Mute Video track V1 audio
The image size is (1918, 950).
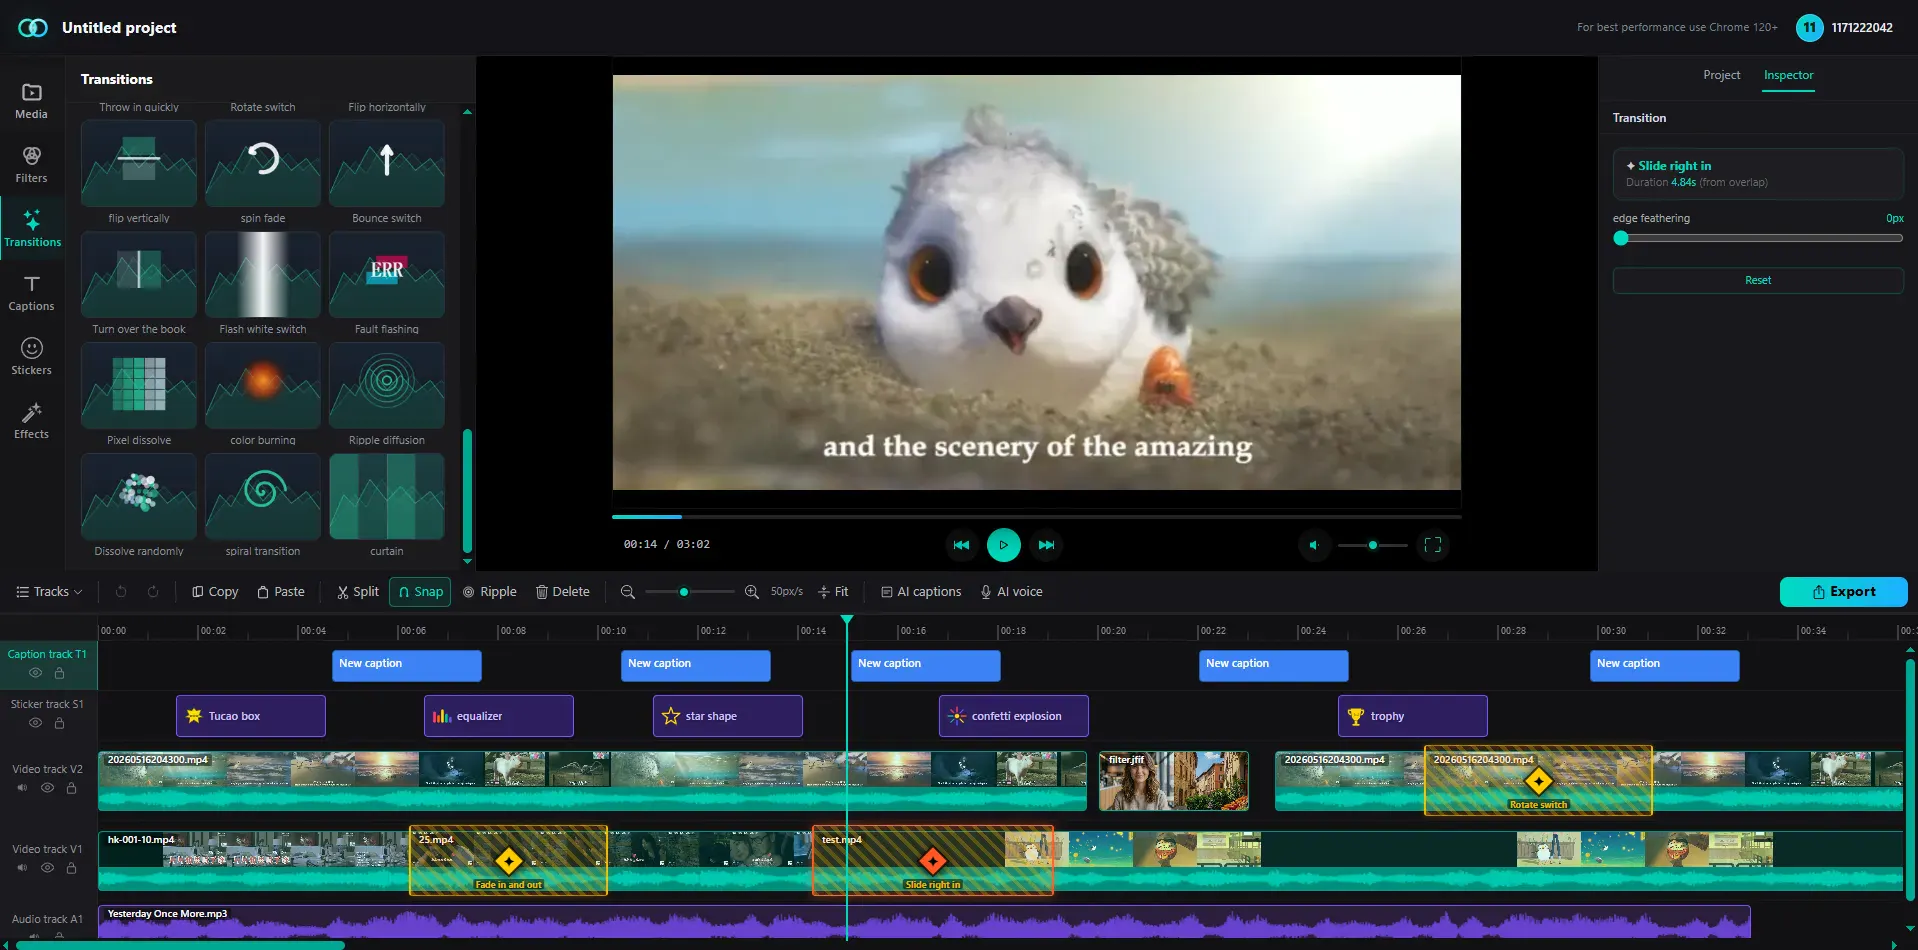click(22, 868)
